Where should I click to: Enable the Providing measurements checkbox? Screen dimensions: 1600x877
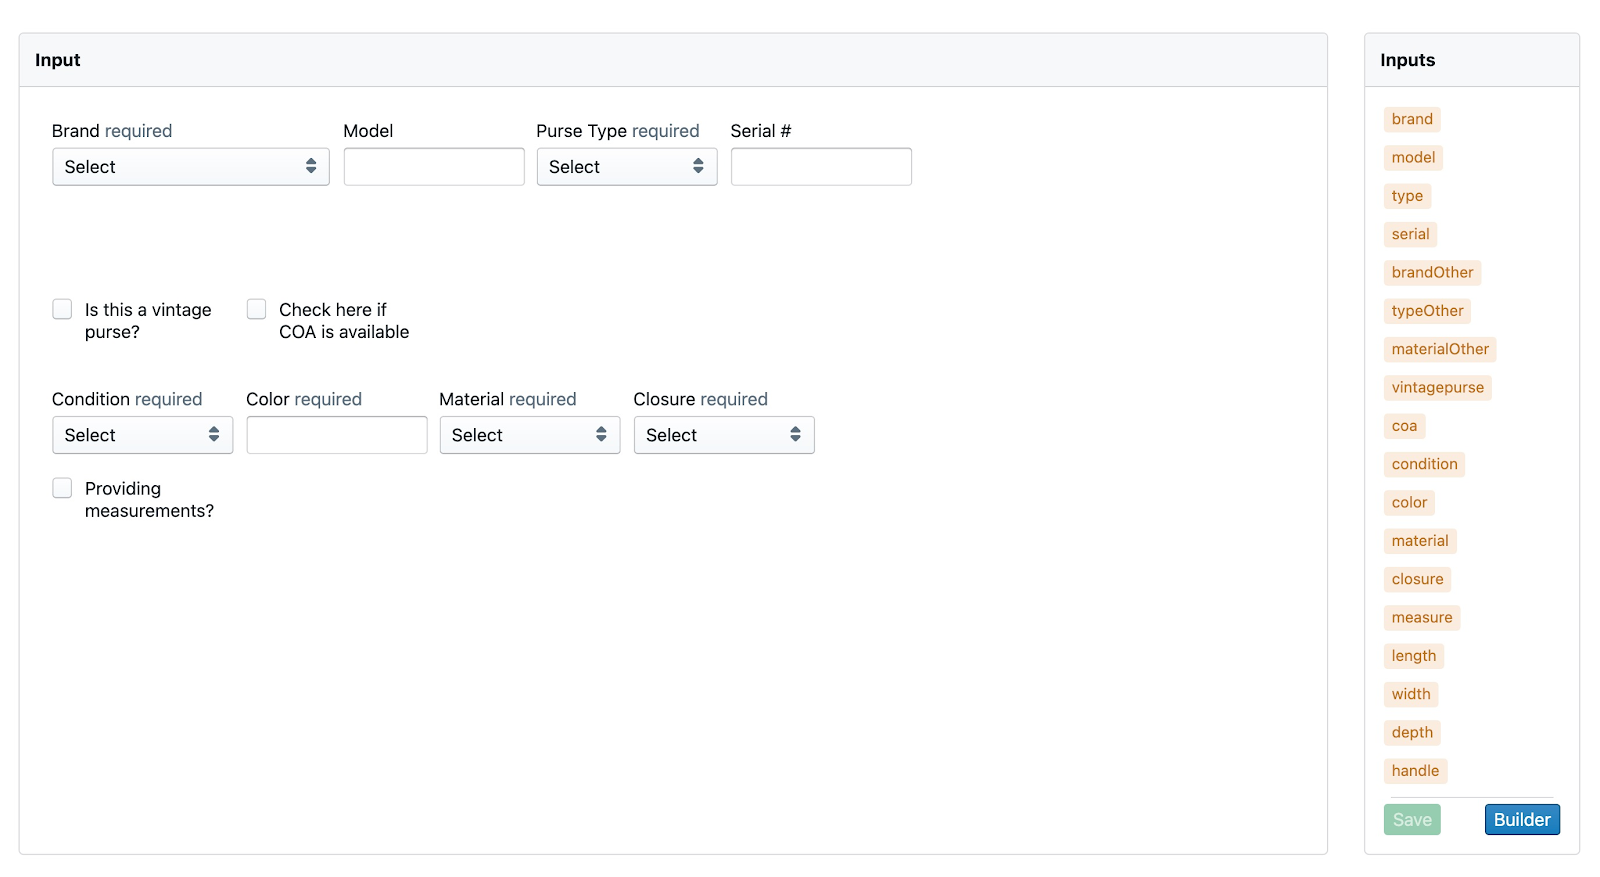tap(63, 489)
